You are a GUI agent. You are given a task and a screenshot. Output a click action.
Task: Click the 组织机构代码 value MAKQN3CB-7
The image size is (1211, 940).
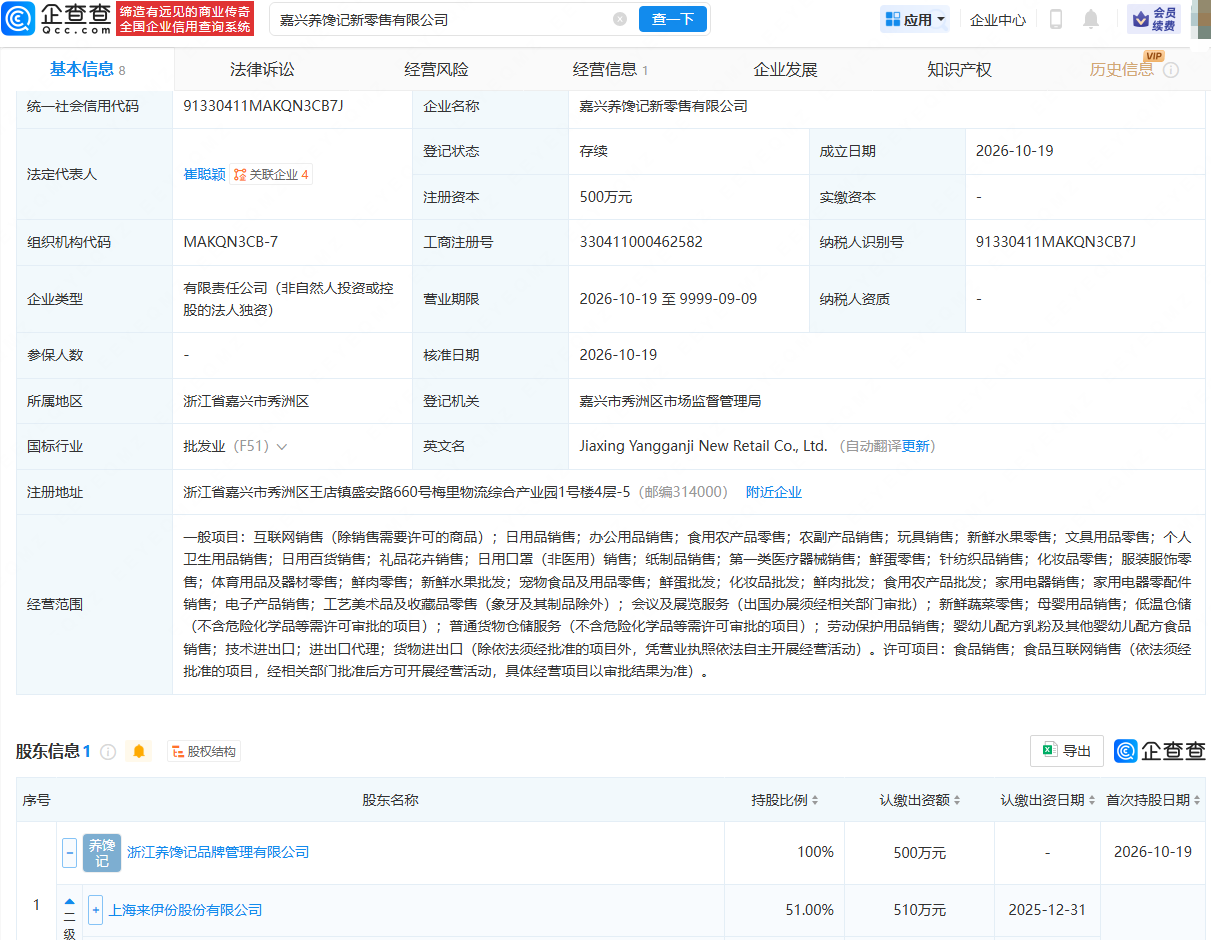pyautogui.click(x=231, y=242)
